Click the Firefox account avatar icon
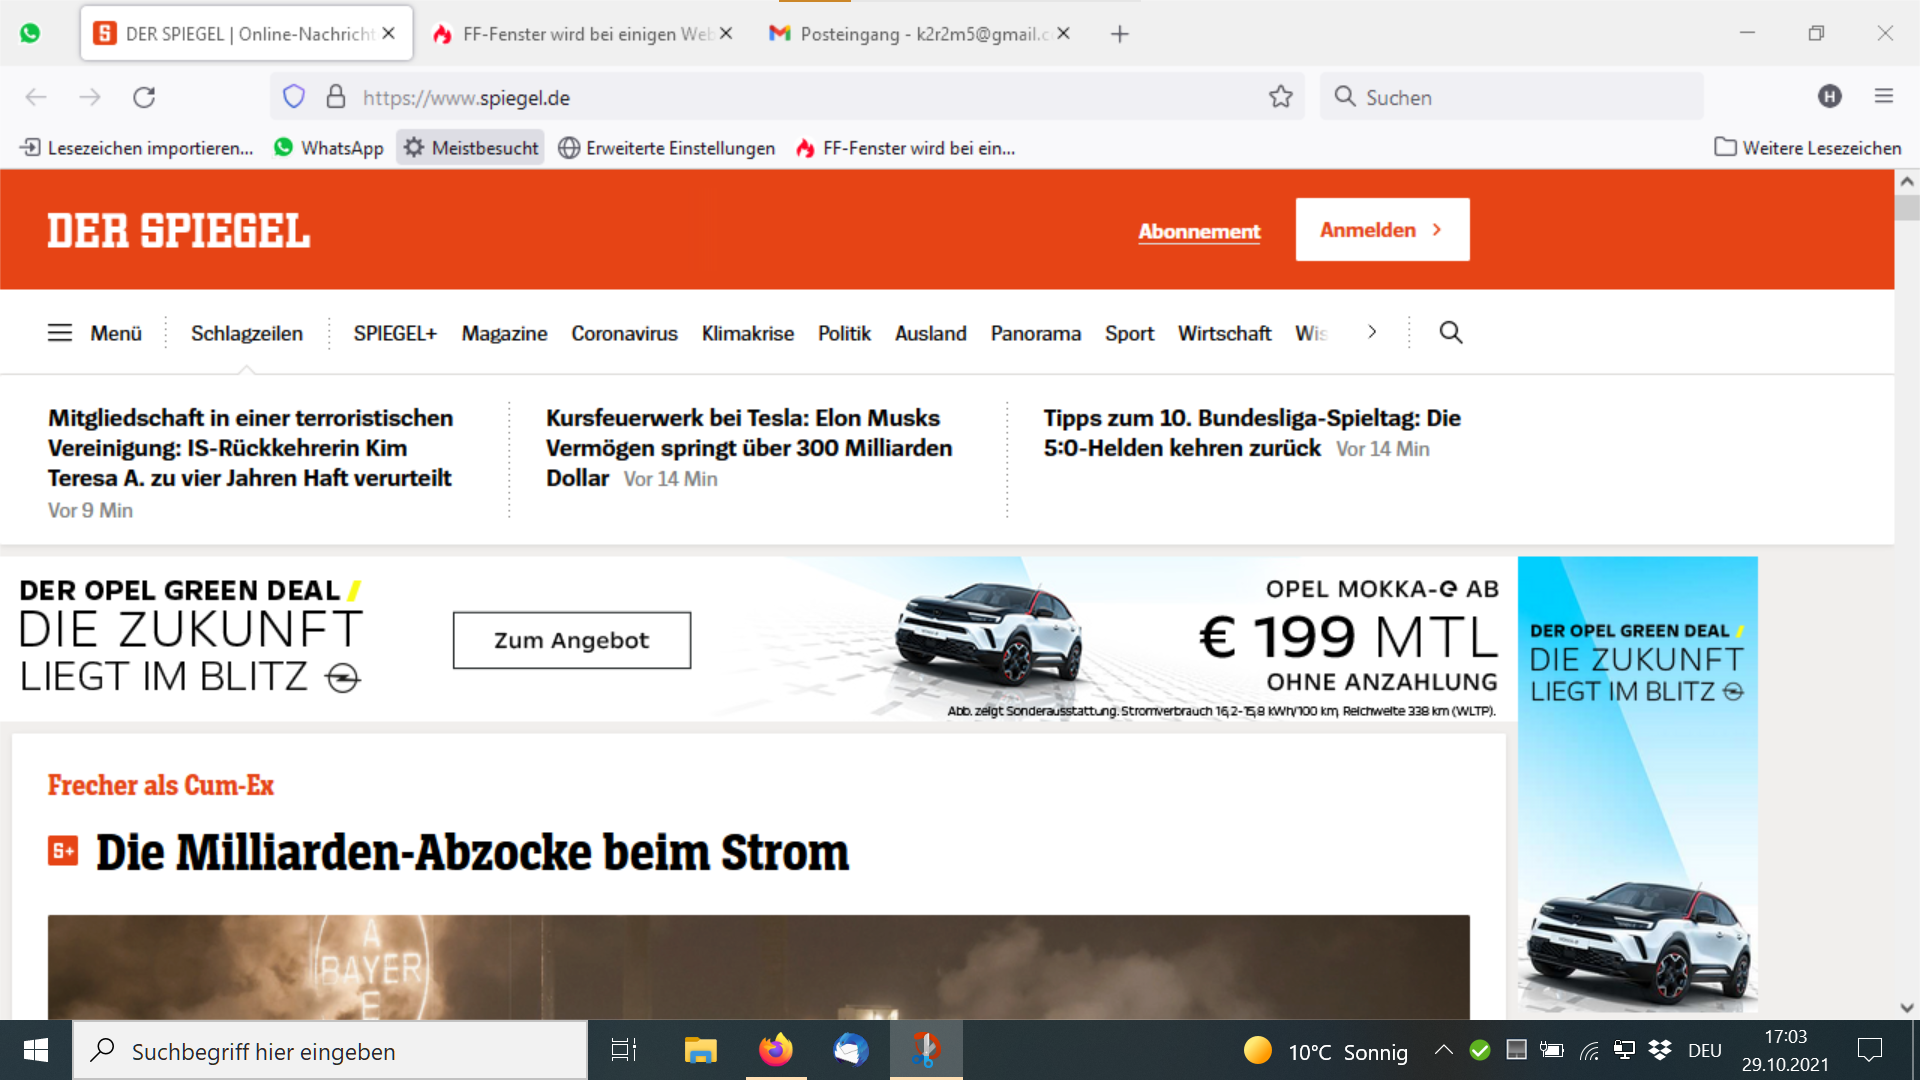Screen dimensions: 1920x1080 coord(1830,97)
